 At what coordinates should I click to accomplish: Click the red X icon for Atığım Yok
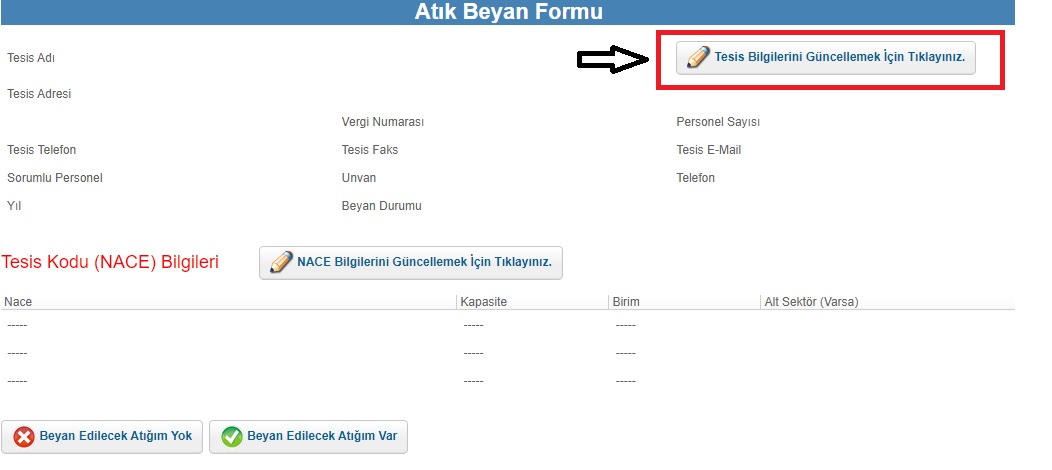pos(24,437)
